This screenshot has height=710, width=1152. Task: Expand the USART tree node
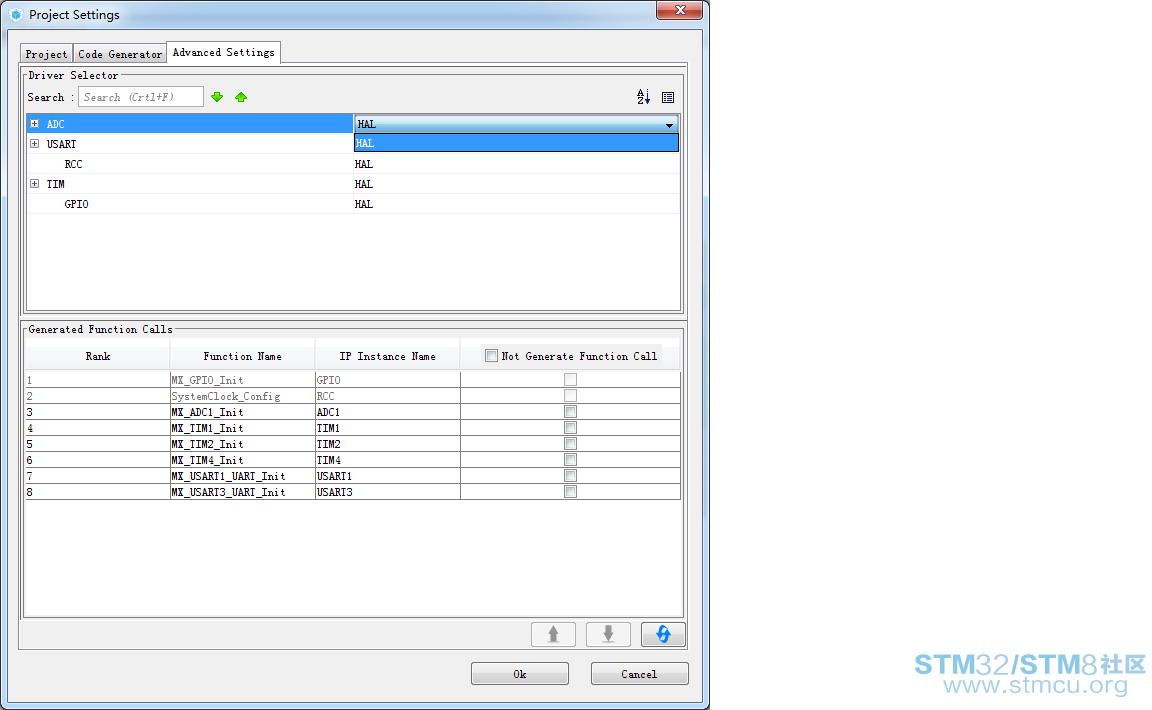[x=35, y=143]
